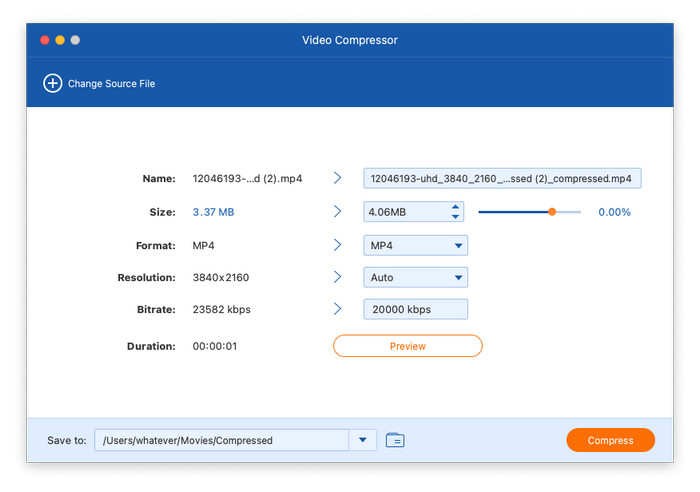This screenshot has height=492, width=700.
Task: Click the 20000 kbps bitrate field
Action: [415, 310]
